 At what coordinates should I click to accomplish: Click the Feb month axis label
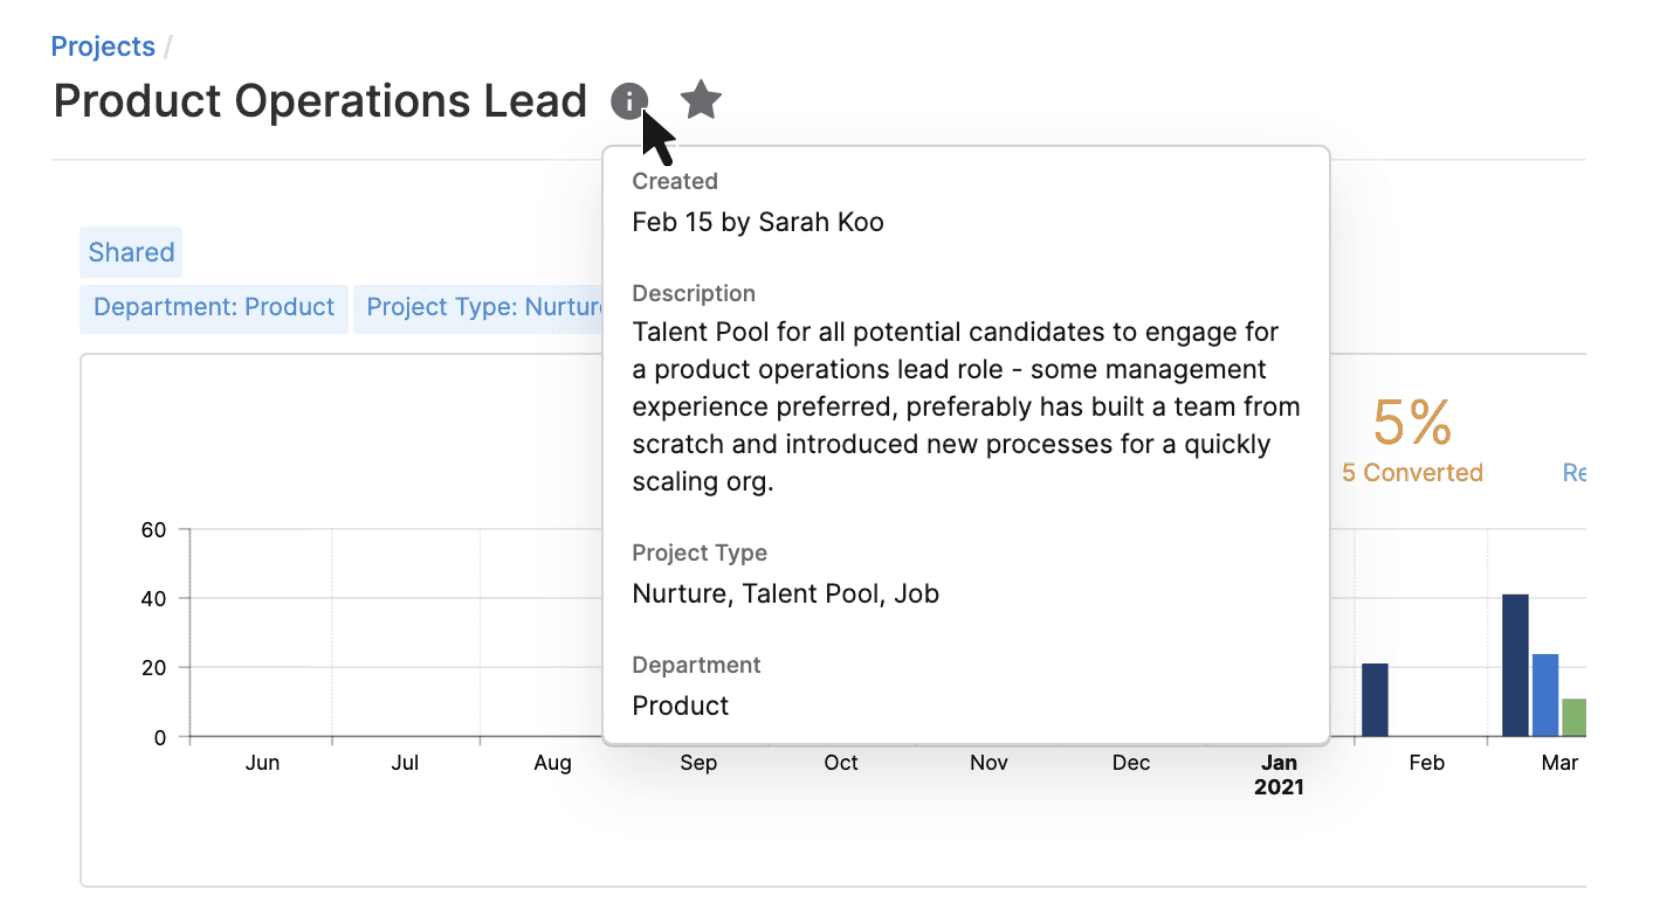click(1427, 763)
